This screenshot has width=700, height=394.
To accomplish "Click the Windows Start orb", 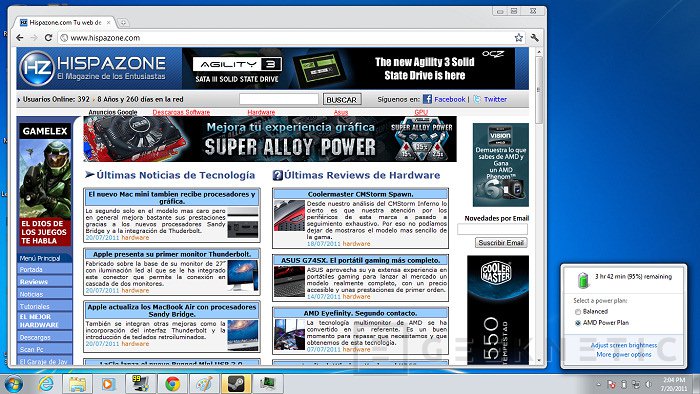I will click(x=13, y=383).
